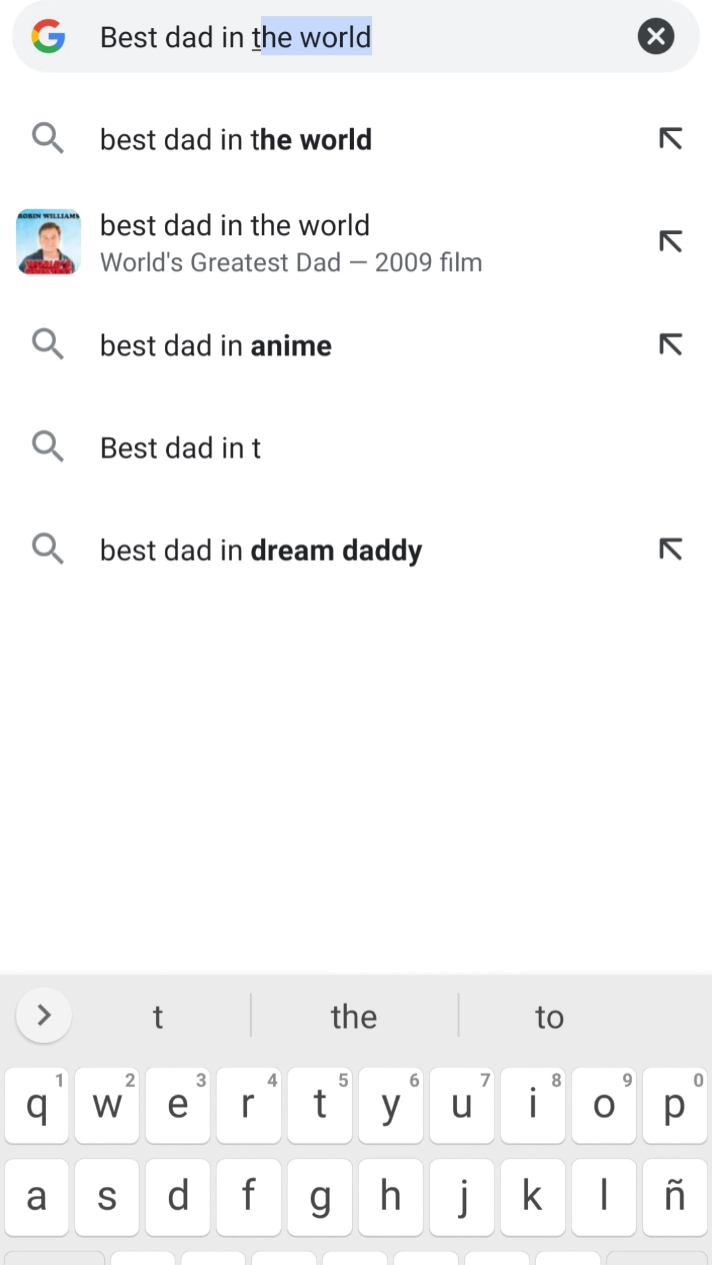Tap magnifier icon beside "Best dad in t"
This screenshot has height=1265, width=712.
pos(48,447)
